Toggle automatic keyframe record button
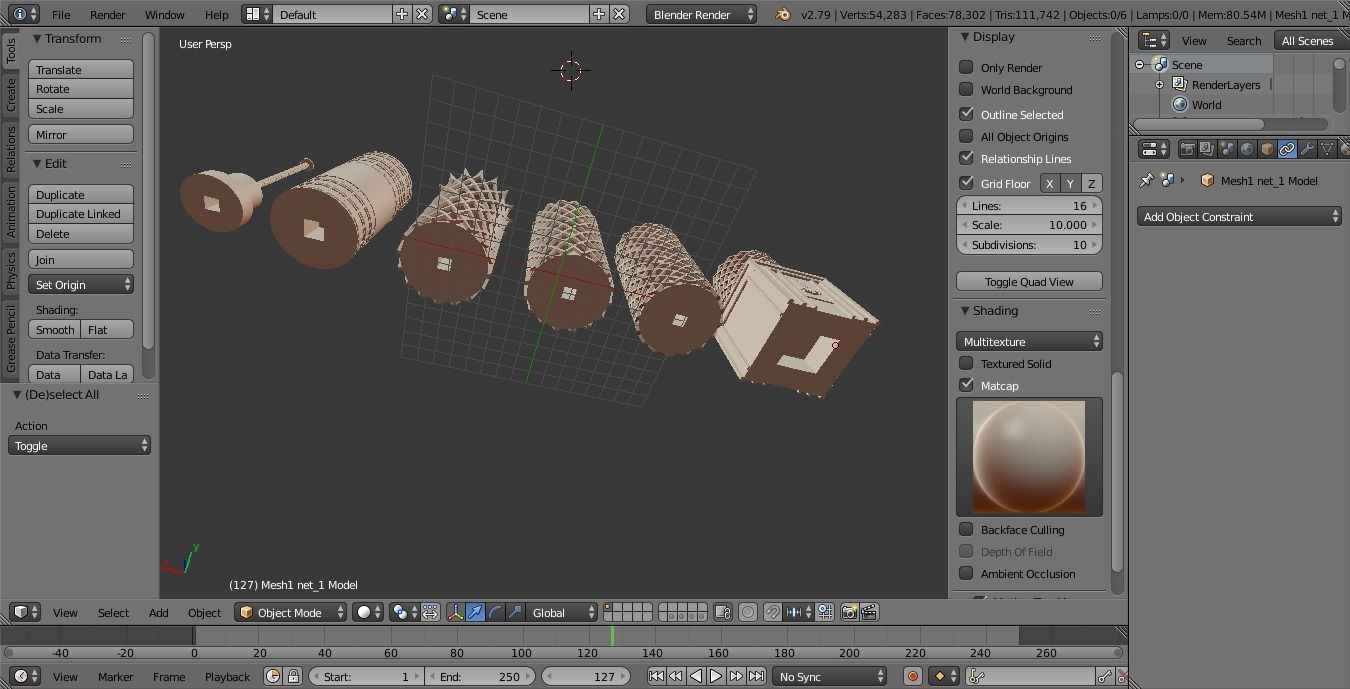Image resolution: width=1350 pixels, height=689 pixels. [x=912, y=677]
